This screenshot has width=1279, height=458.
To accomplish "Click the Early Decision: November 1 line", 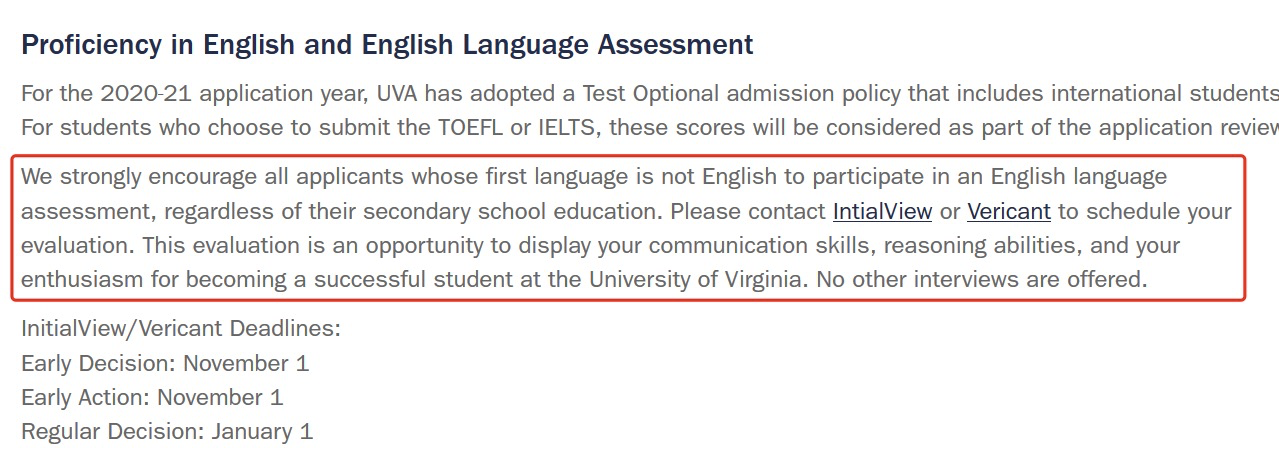I will tap(165, 363).
